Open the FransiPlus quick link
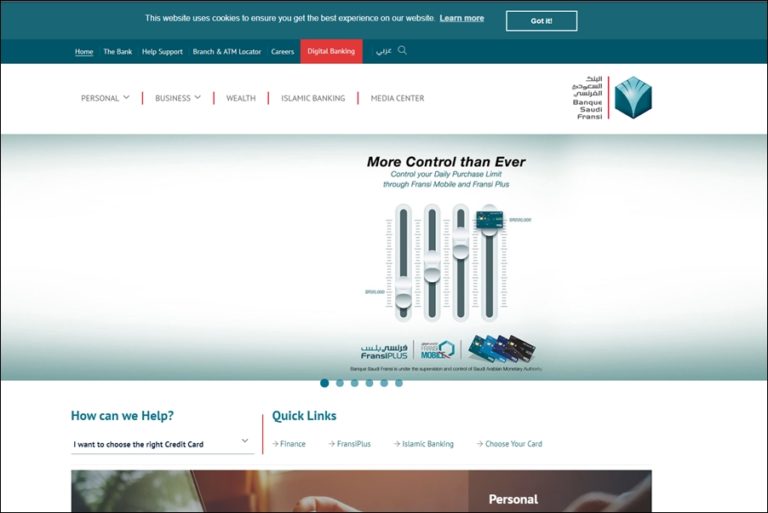The width and height of the screenshot is (768, 513). point(350,444)
